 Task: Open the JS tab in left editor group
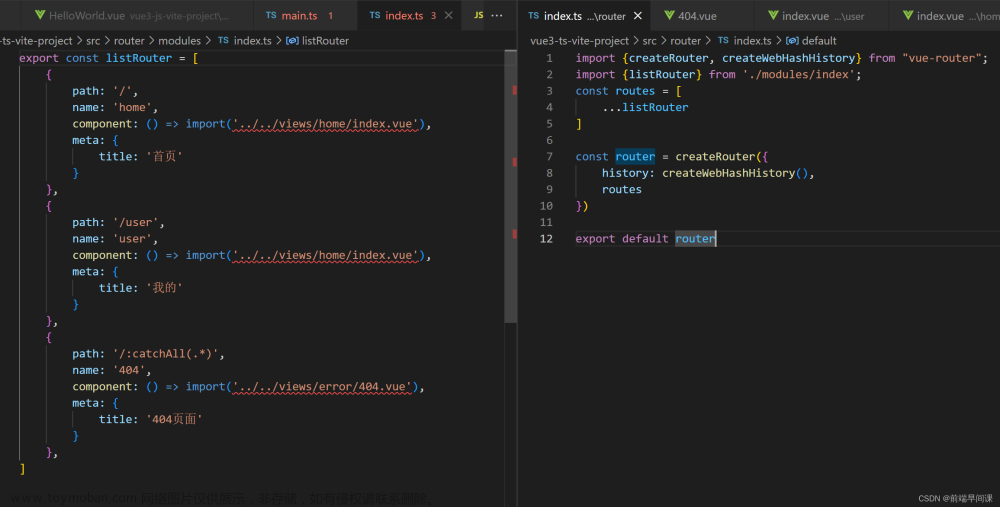(x=478, y=15)
